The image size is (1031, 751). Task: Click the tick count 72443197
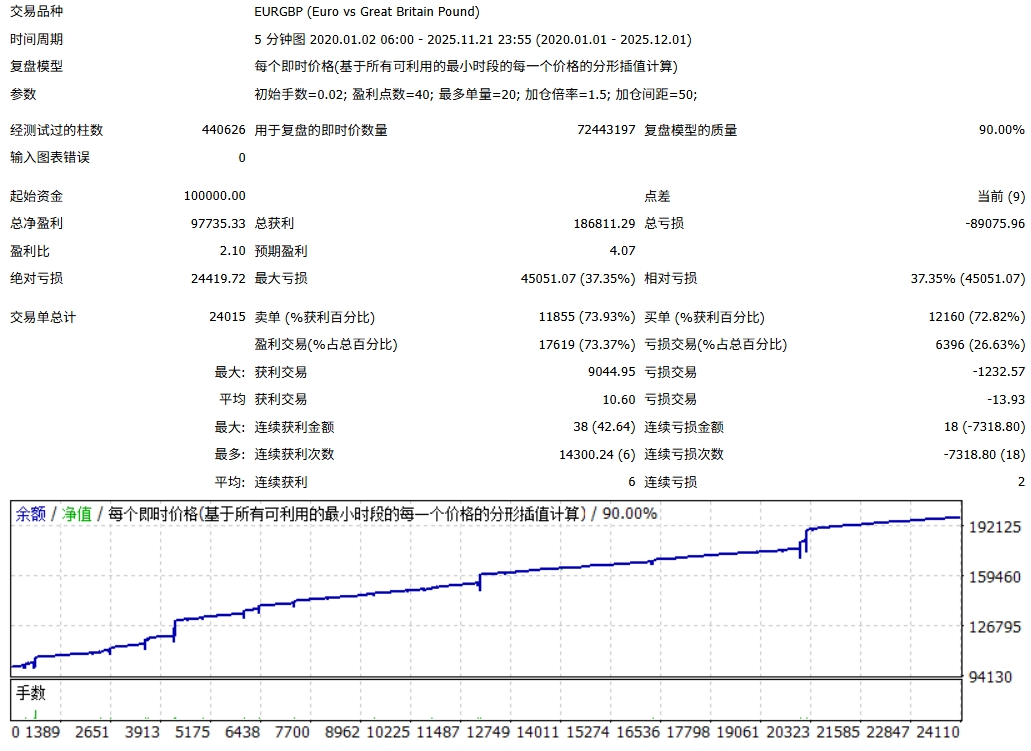[x=606, y=130]
